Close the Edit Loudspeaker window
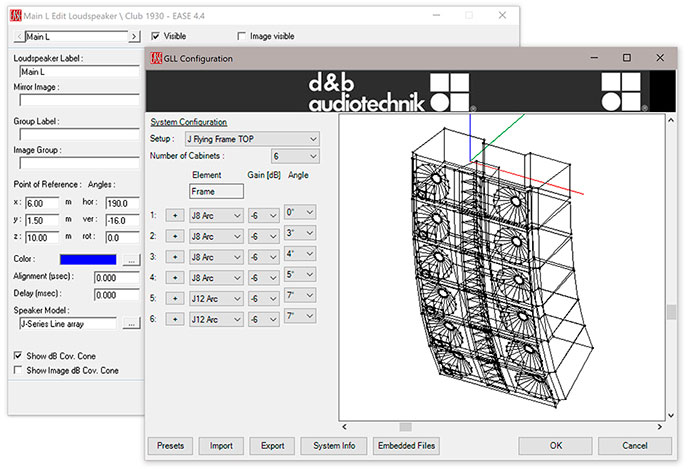The height and width of the screenshot is (469, 690). (x=502, y=15)
